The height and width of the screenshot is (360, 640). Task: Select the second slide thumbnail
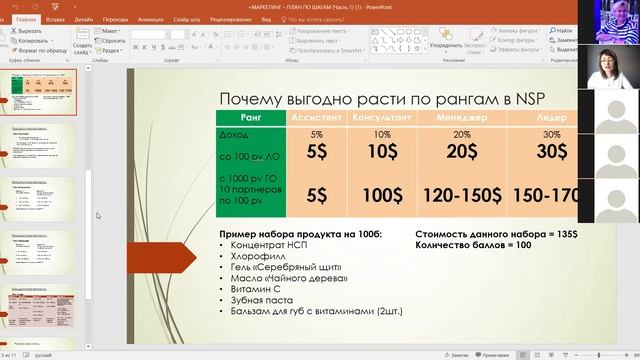[x=38, y=146]
